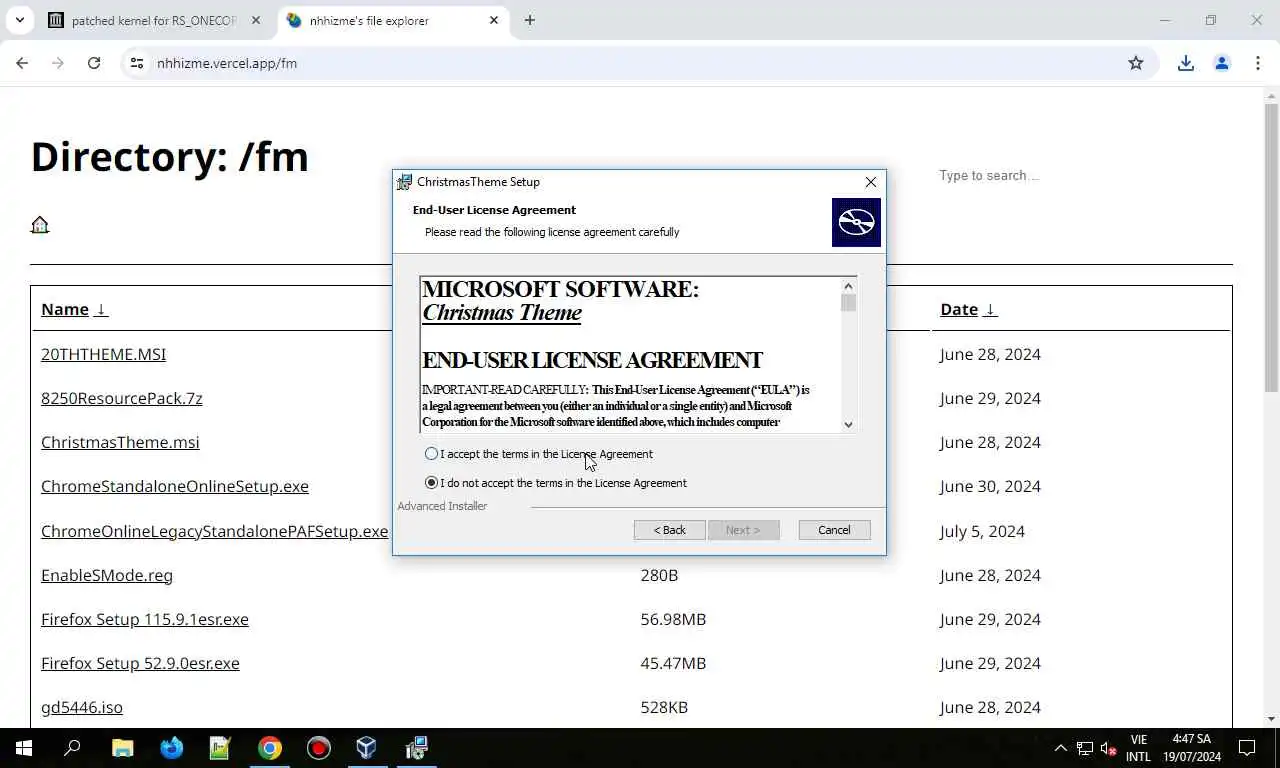Open File Explorer from the taskbar
Image resolution: width=1280 pixels, height=768 pixels.
pos(122,748)
